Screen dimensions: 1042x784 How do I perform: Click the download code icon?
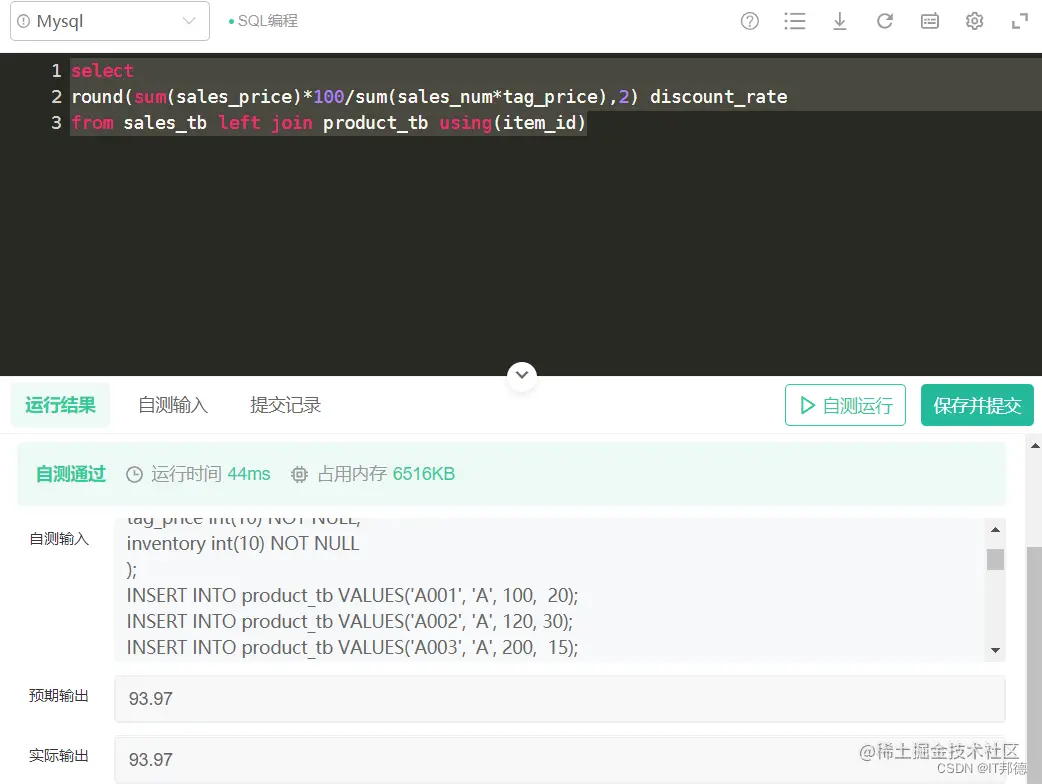point(839,21)
